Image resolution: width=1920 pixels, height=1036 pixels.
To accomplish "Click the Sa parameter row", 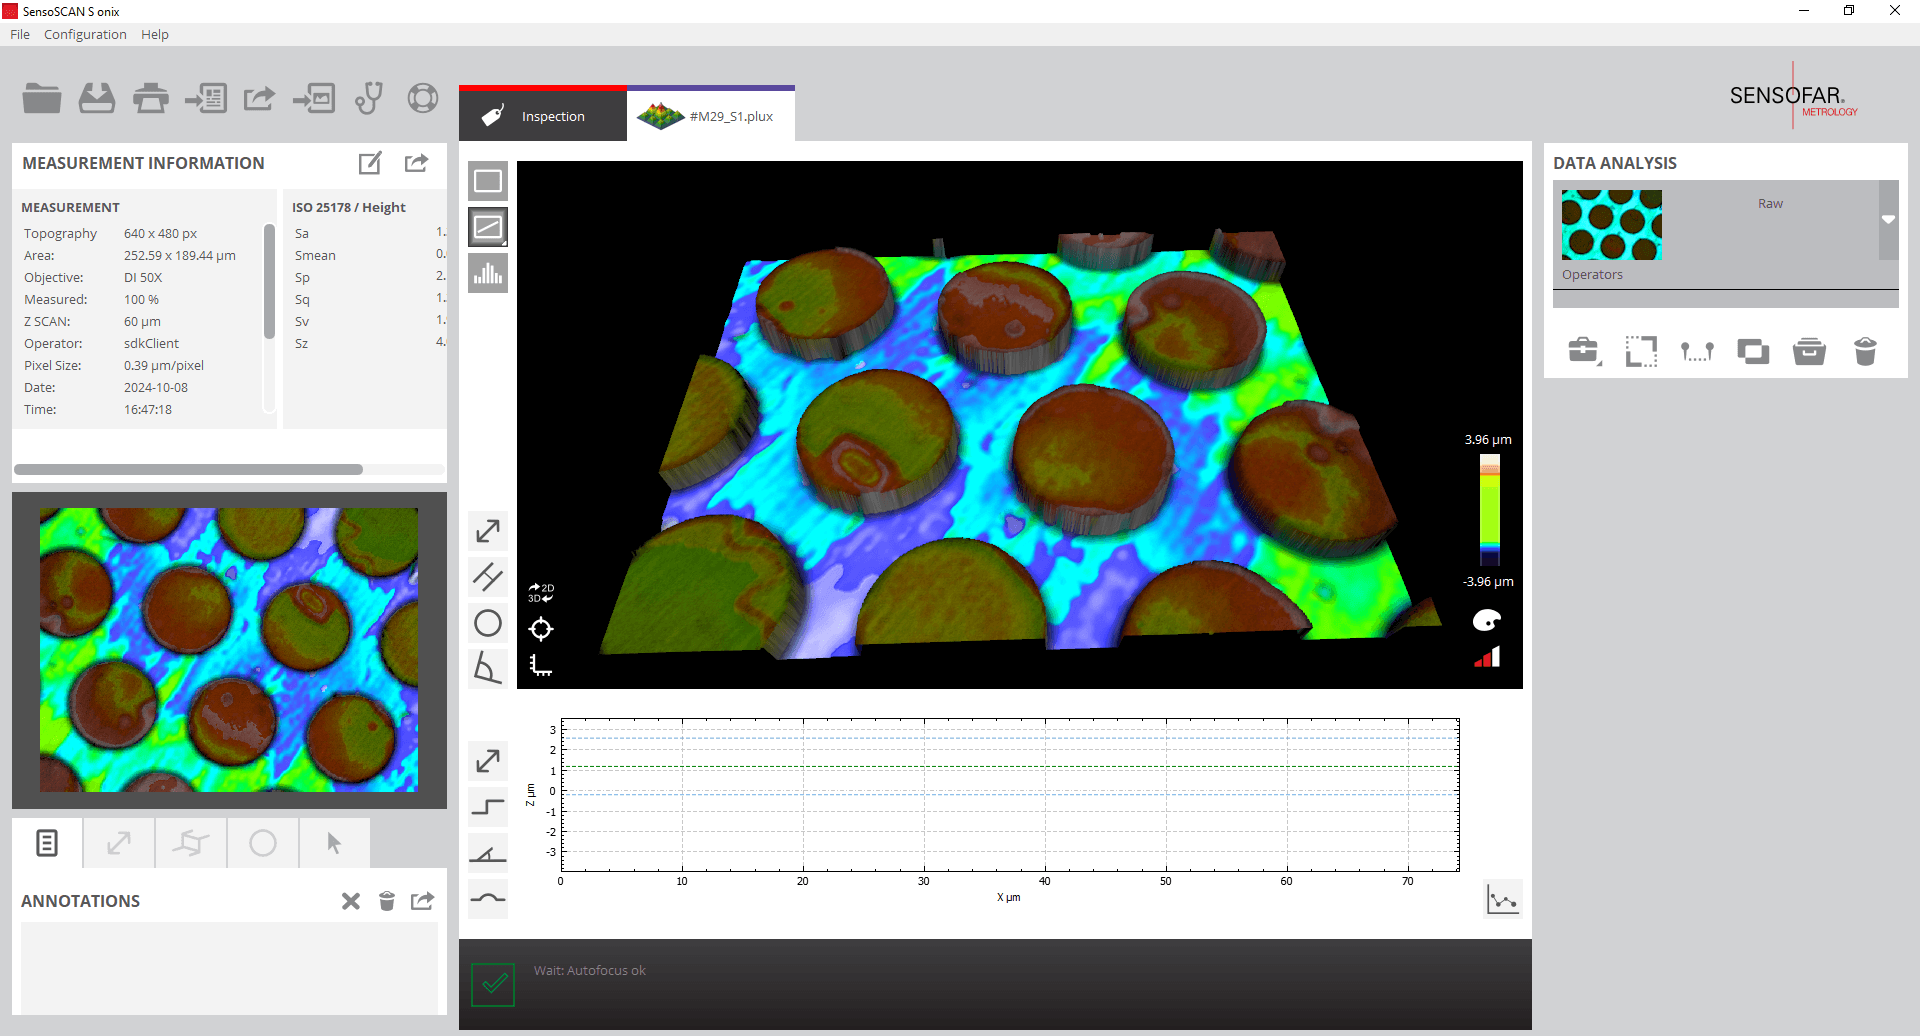I will click(x=368, y=233).
